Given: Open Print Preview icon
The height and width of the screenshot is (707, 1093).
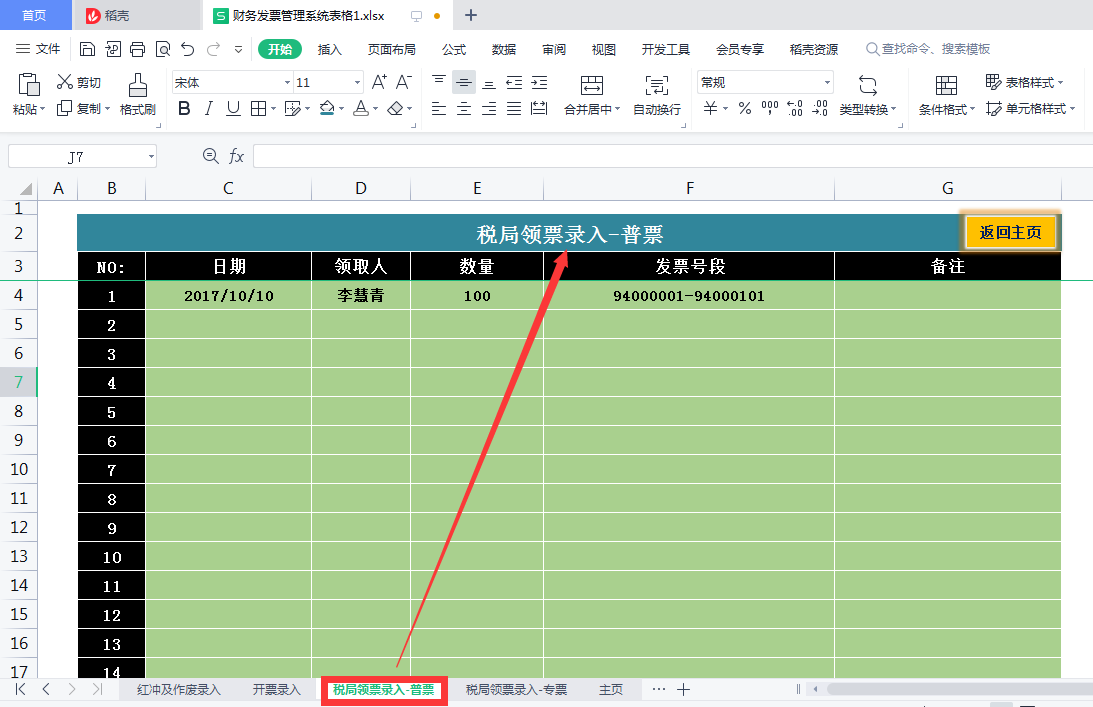Looking at the screenshot, I should (x=162, y=49).
